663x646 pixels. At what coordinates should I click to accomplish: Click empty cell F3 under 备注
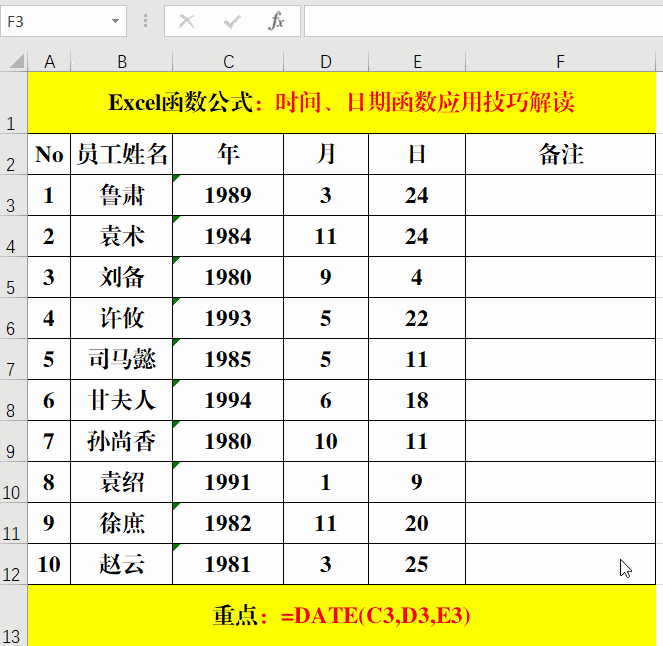coord(560,195)
